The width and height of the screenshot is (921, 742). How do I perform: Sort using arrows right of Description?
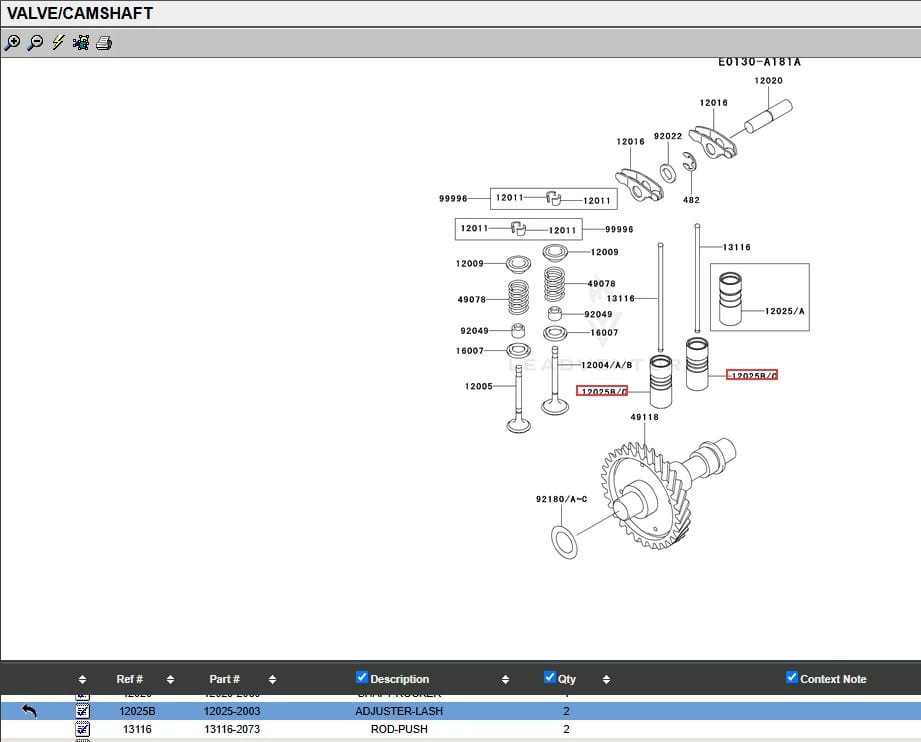(x=505, y=680)
